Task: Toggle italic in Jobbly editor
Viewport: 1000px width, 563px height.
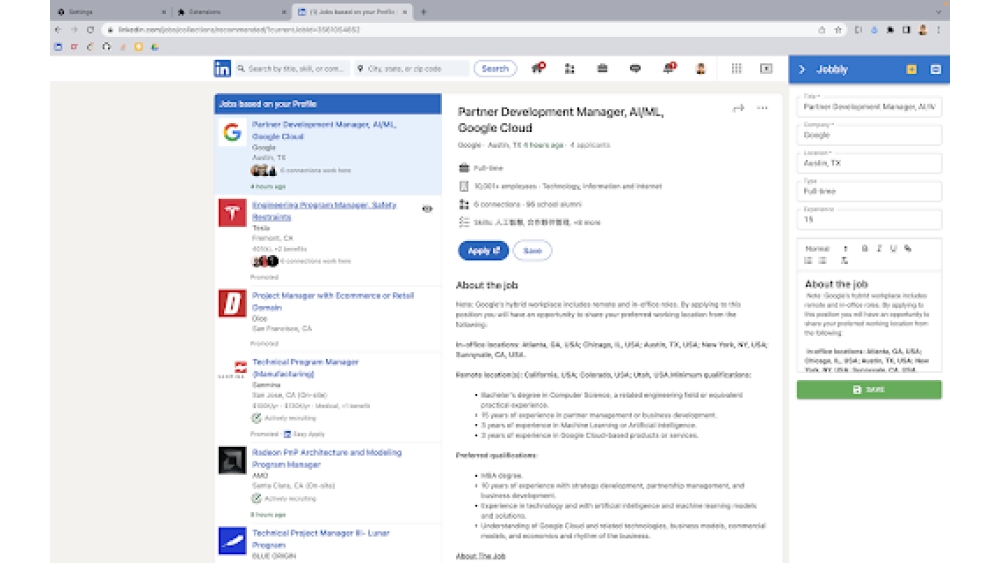Action: 879,249
